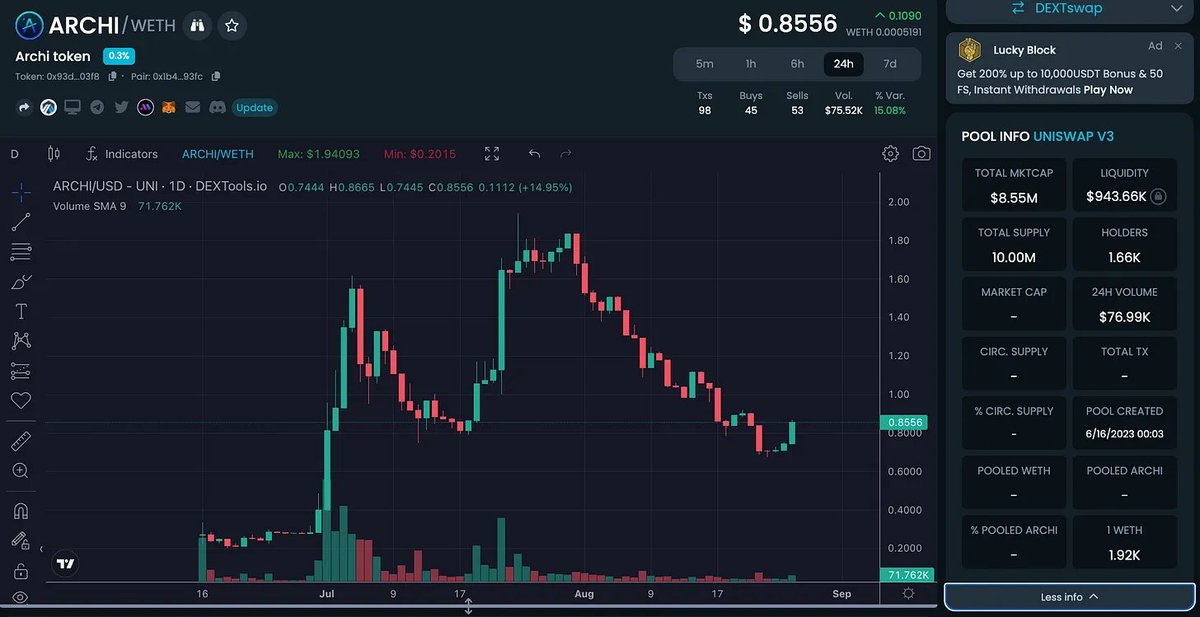Select the text annotation tool

[x=21, y=312]
